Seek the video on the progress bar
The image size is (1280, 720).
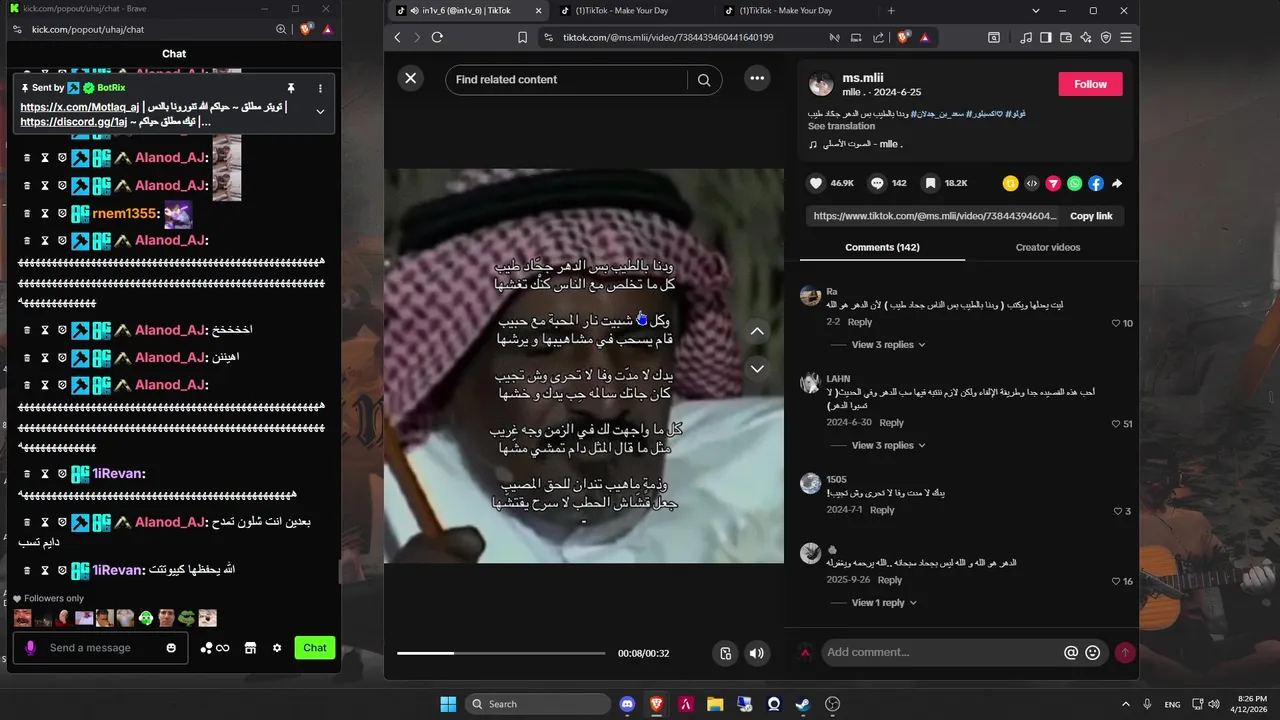pos(501,653)
